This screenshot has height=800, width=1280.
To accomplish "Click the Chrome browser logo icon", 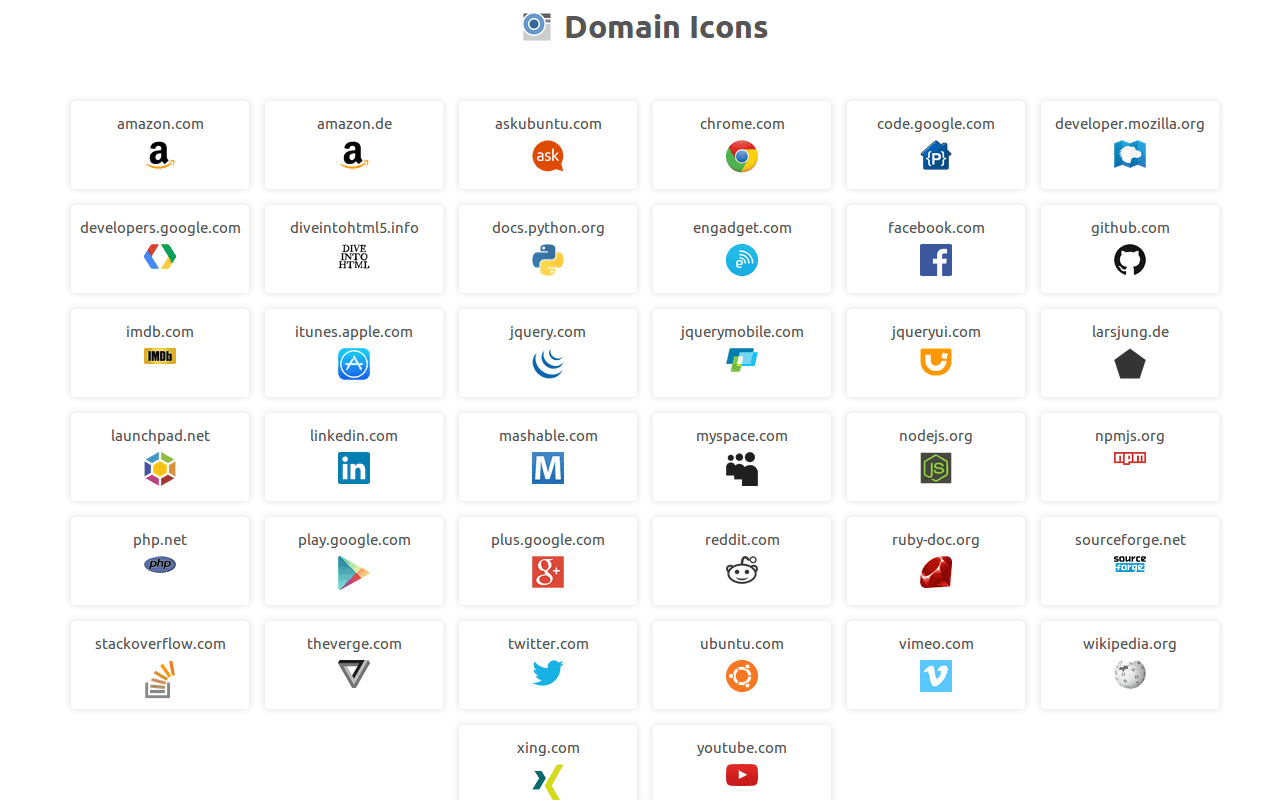I will click(742, 156).
